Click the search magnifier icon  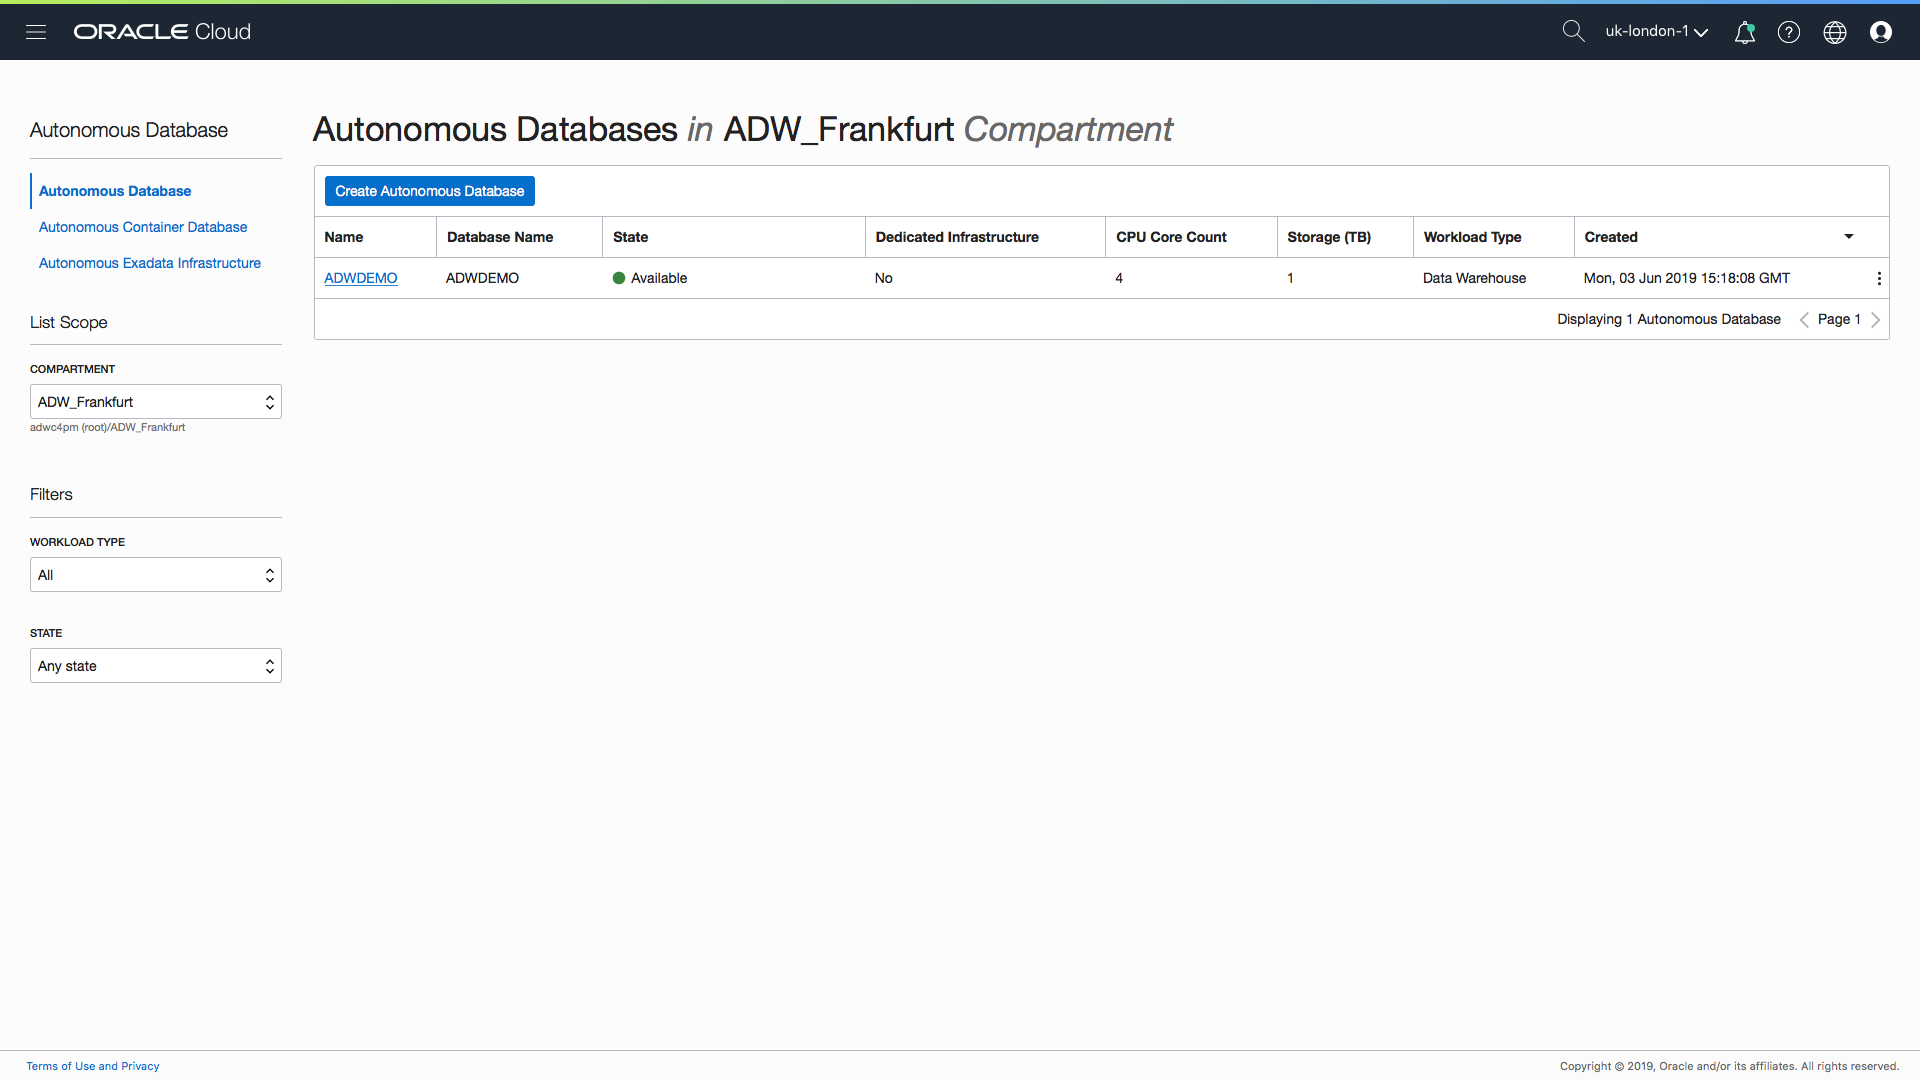1573,32
